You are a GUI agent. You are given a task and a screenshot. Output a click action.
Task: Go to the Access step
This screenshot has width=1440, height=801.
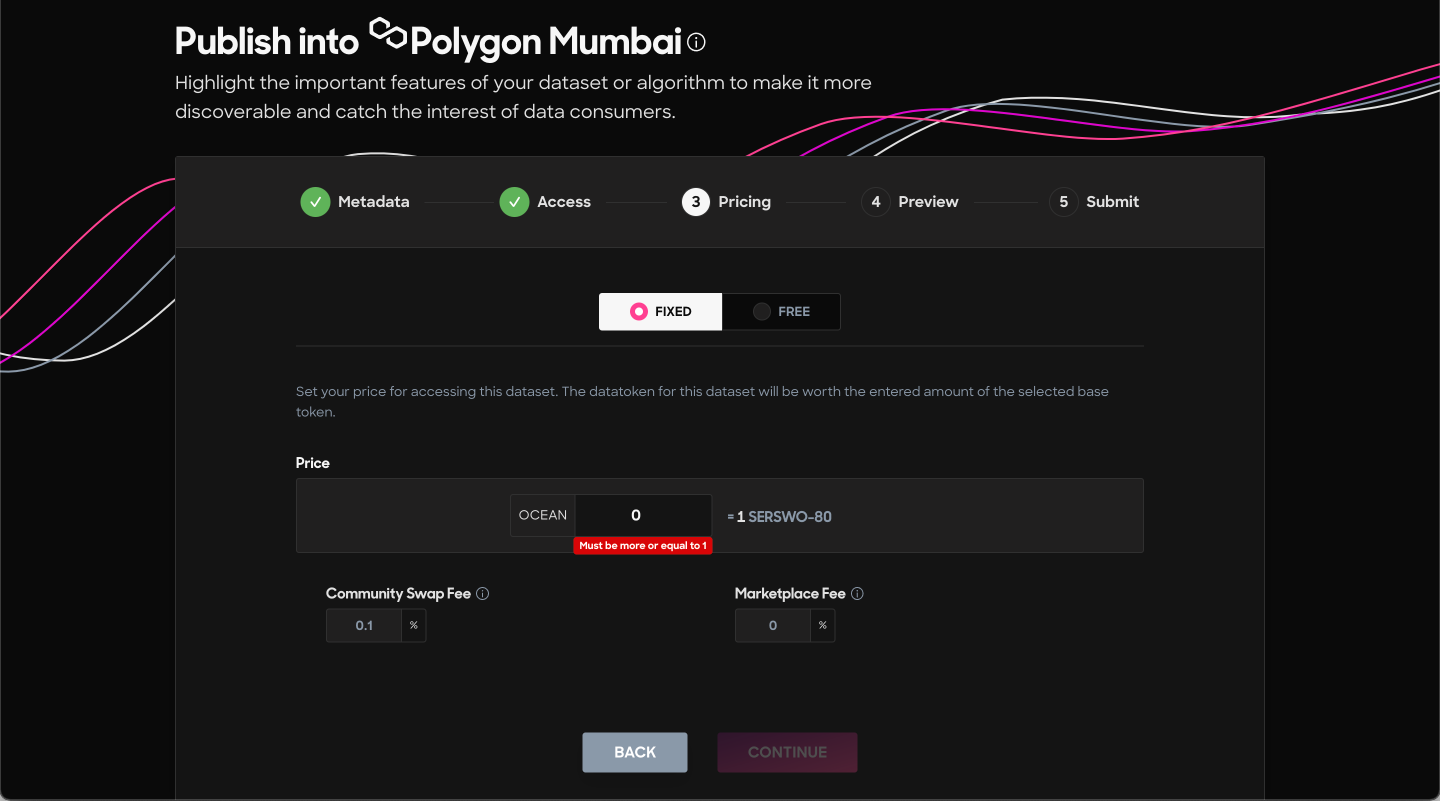[x=545, y=202]
